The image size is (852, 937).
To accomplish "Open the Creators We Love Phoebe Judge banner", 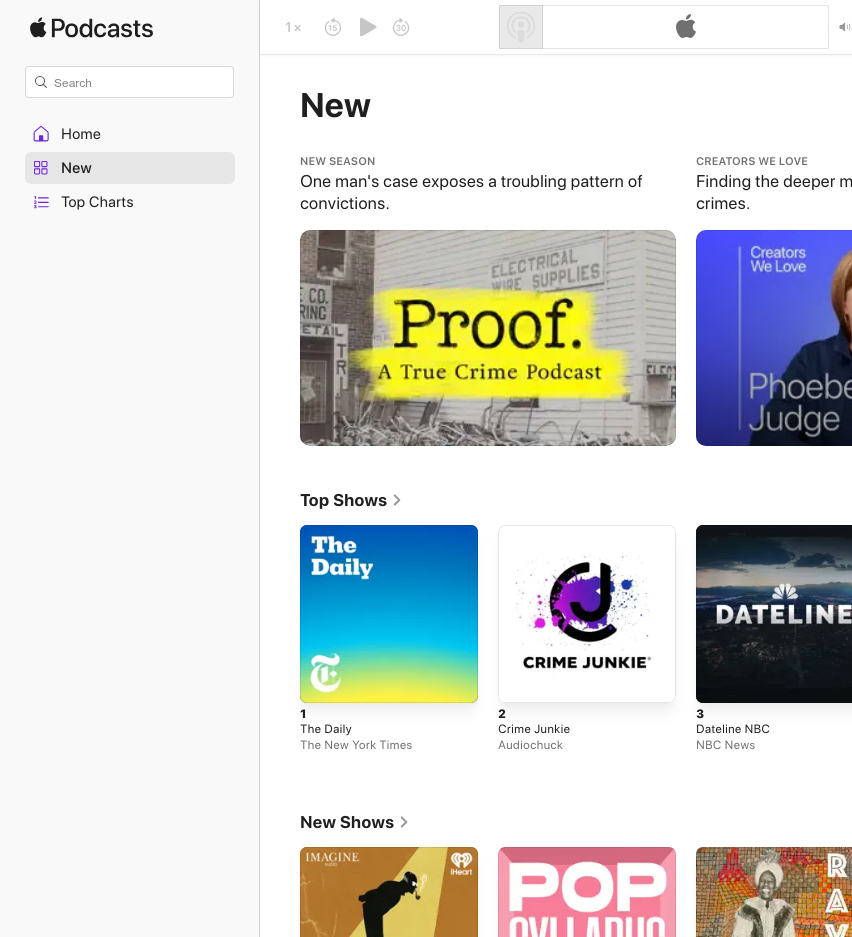I will 774,338.
